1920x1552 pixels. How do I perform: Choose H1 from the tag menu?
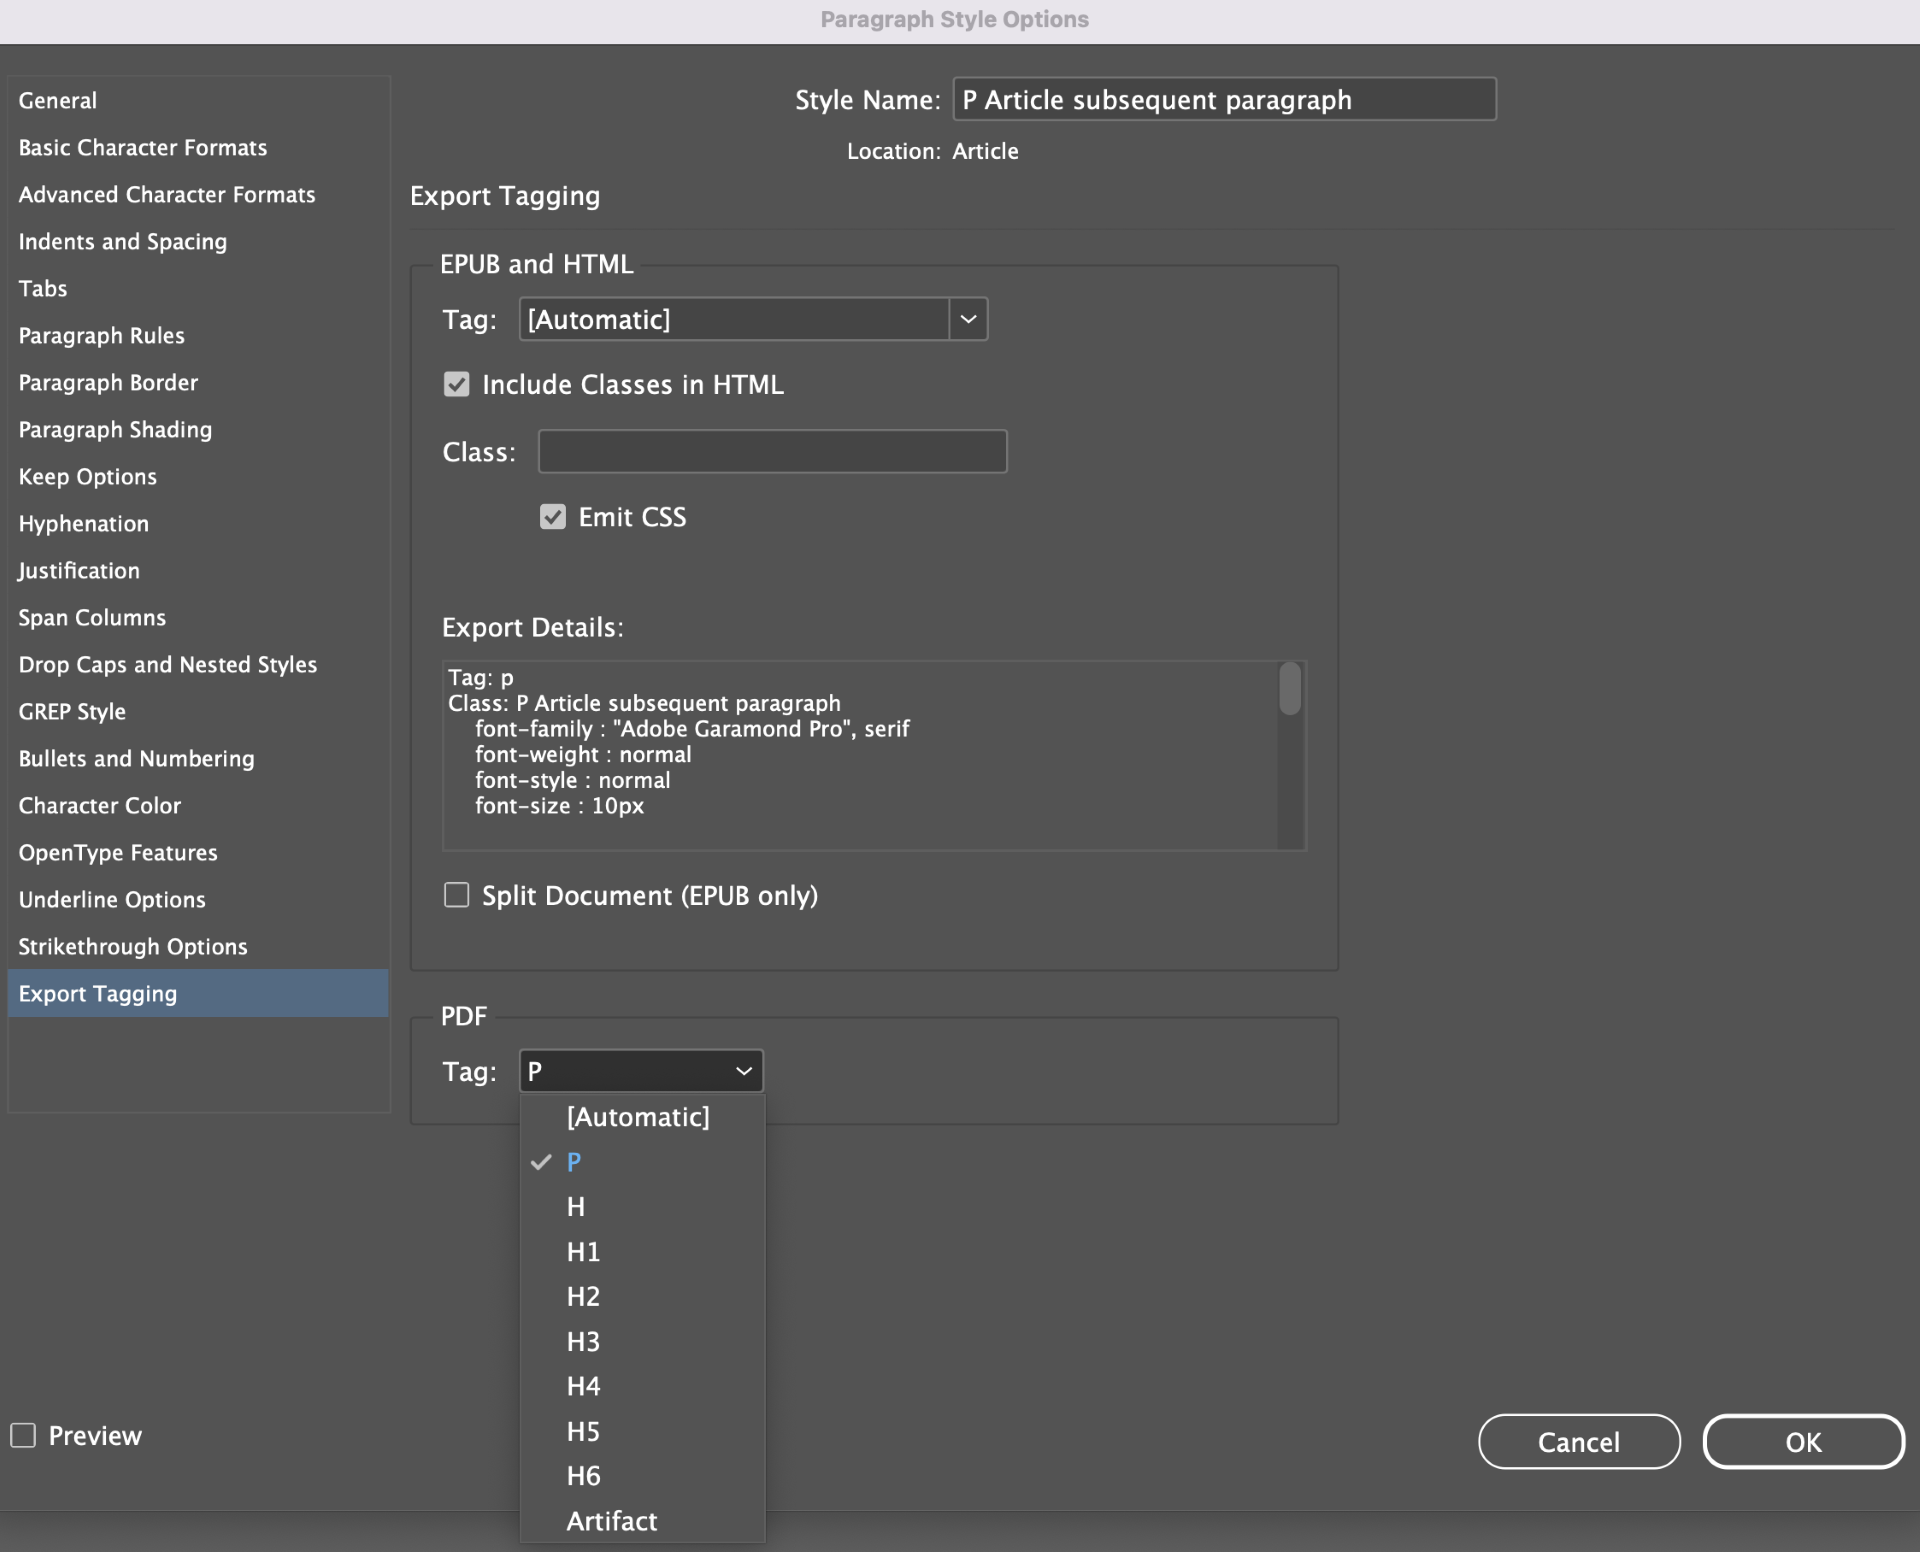tap(583, 1251)
